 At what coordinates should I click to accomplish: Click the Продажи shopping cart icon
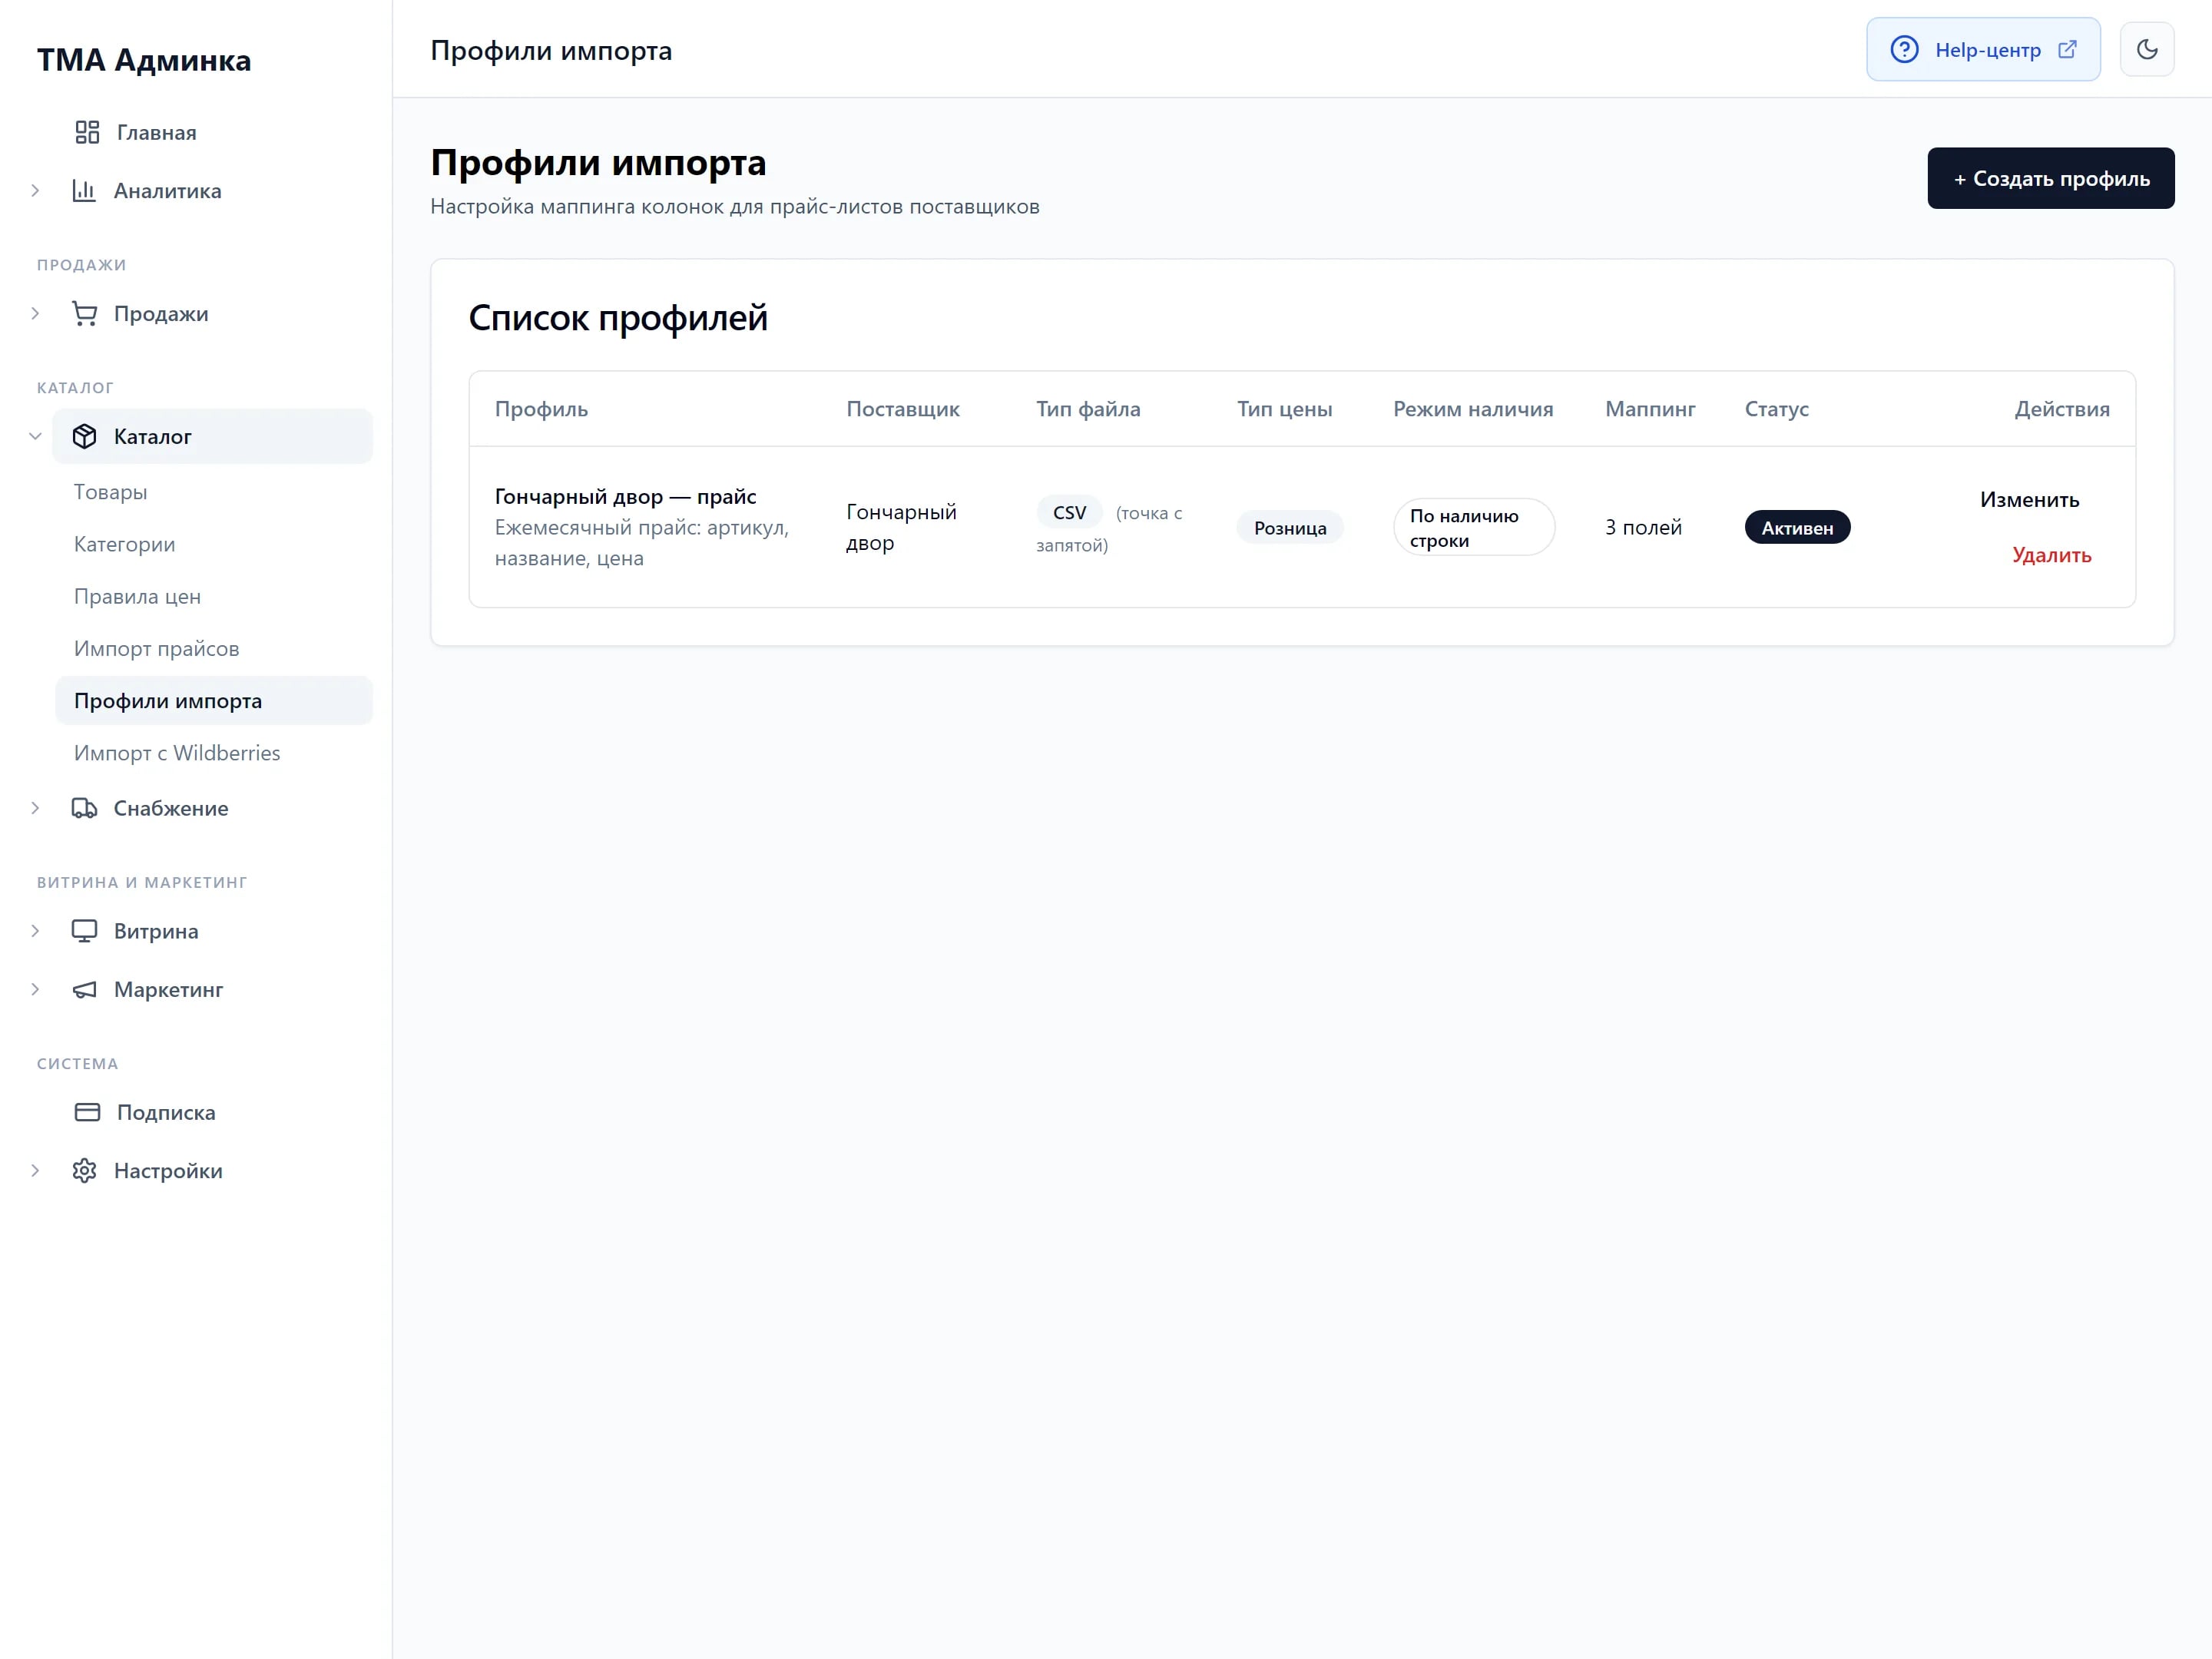84,313
